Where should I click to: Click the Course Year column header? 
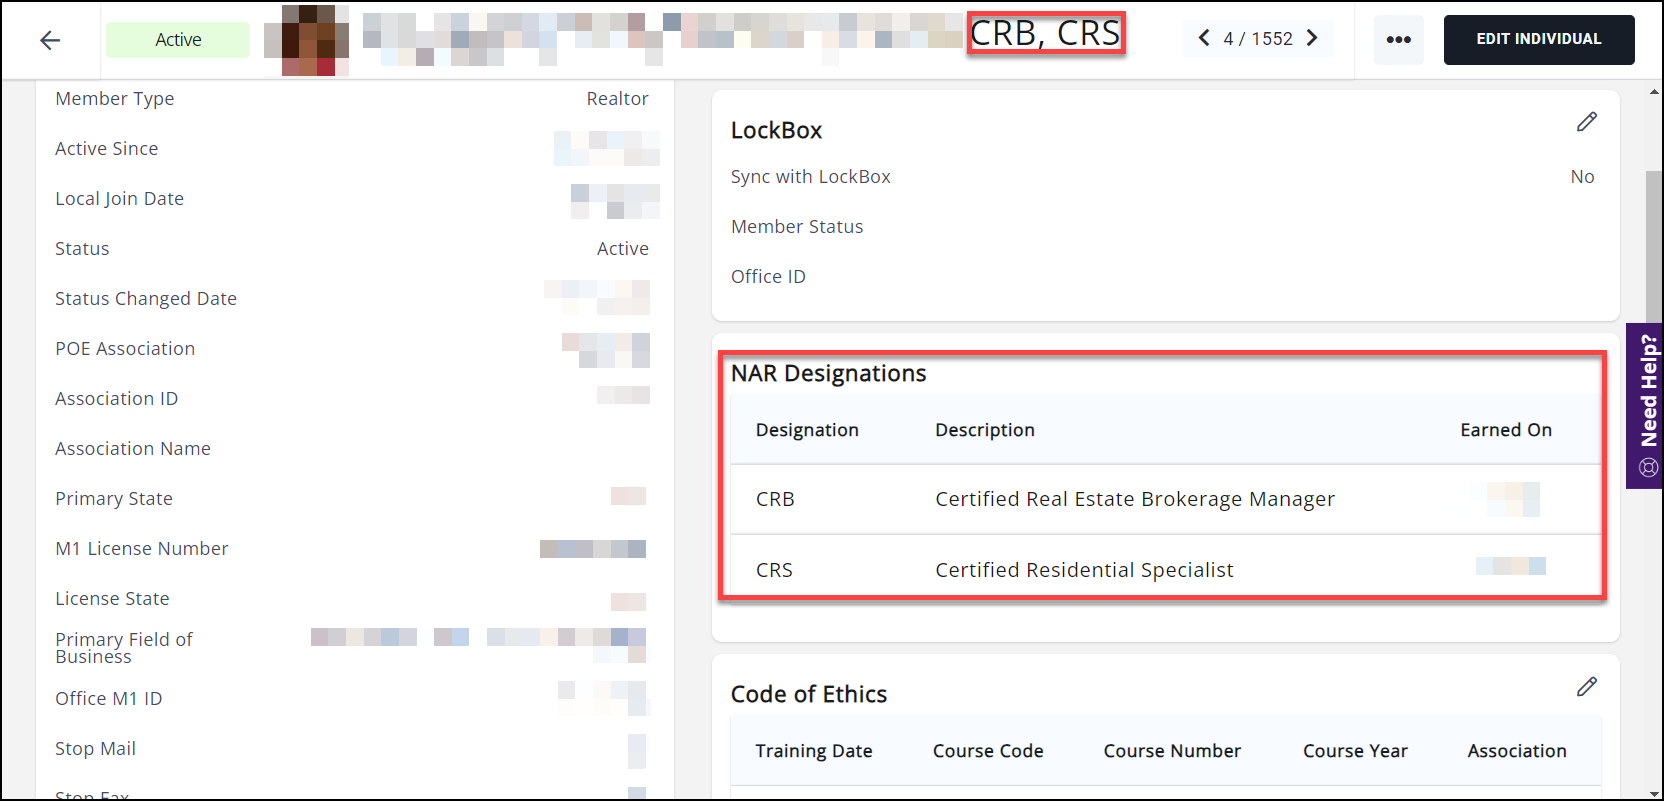[1355, 751]
